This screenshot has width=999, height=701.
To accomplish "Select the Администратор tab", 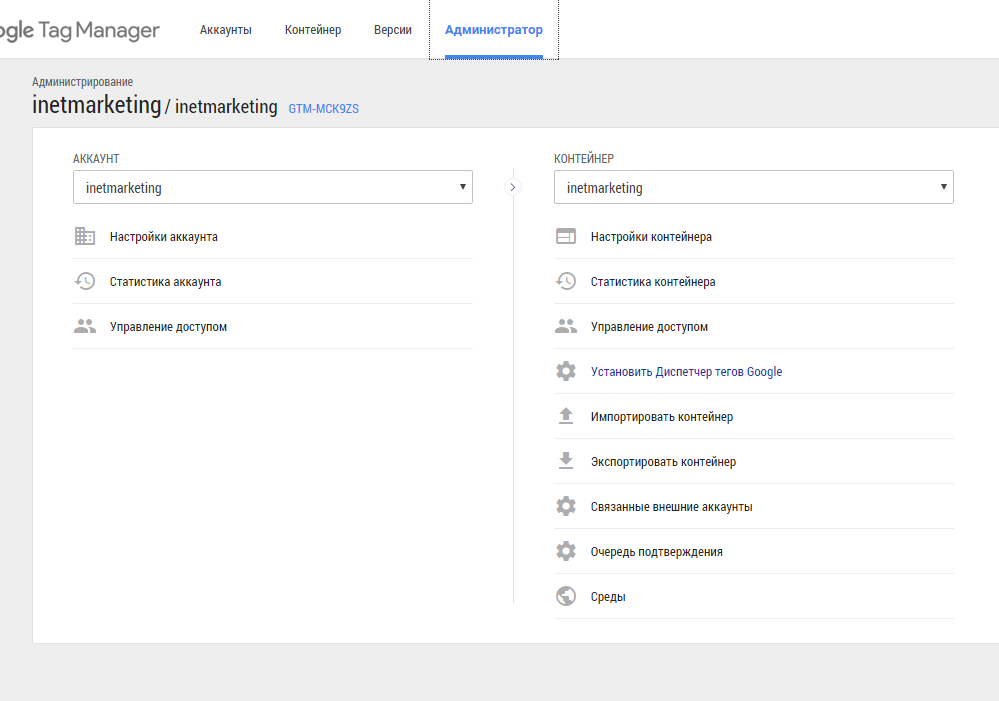I will [494, 30].
